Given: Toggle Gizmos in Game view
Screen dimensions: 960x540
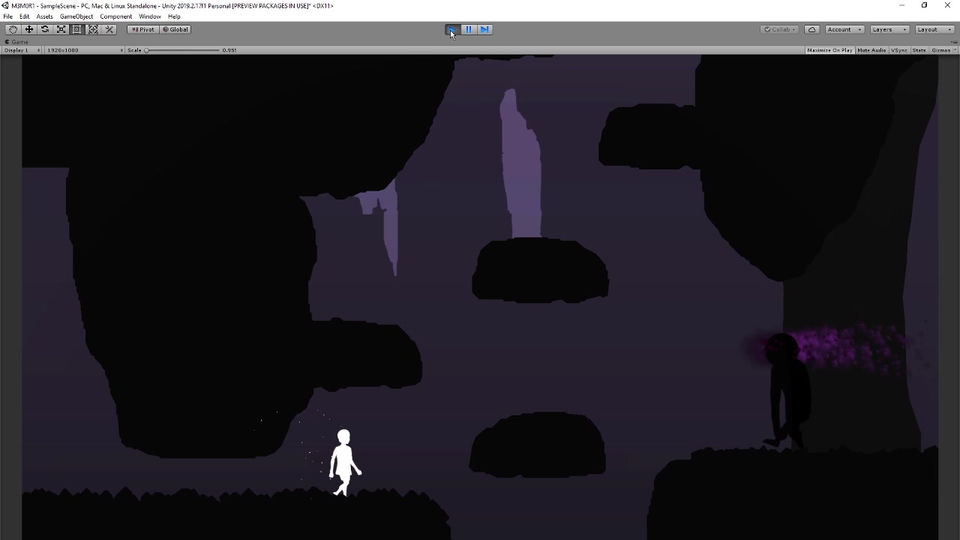Looking at the screenshot, I should click(940, 50).
